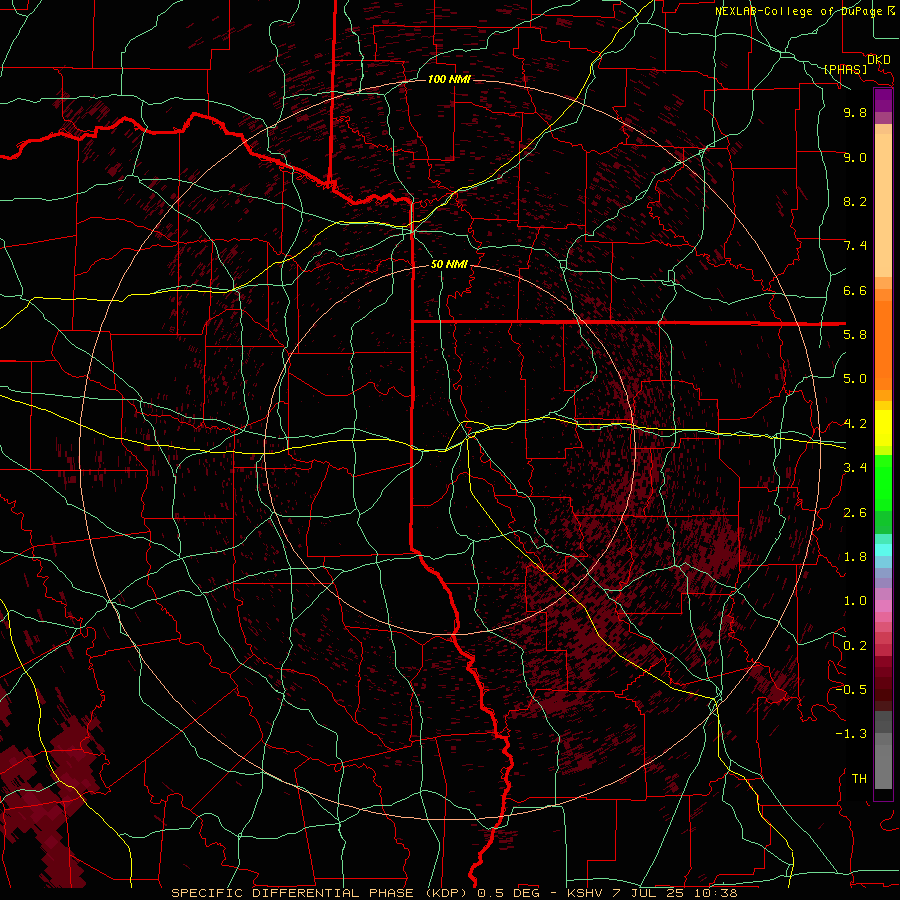This screenshot has height=900, width=900.
Task: Click the -0.5 scale value
Action: click(851, 690)
